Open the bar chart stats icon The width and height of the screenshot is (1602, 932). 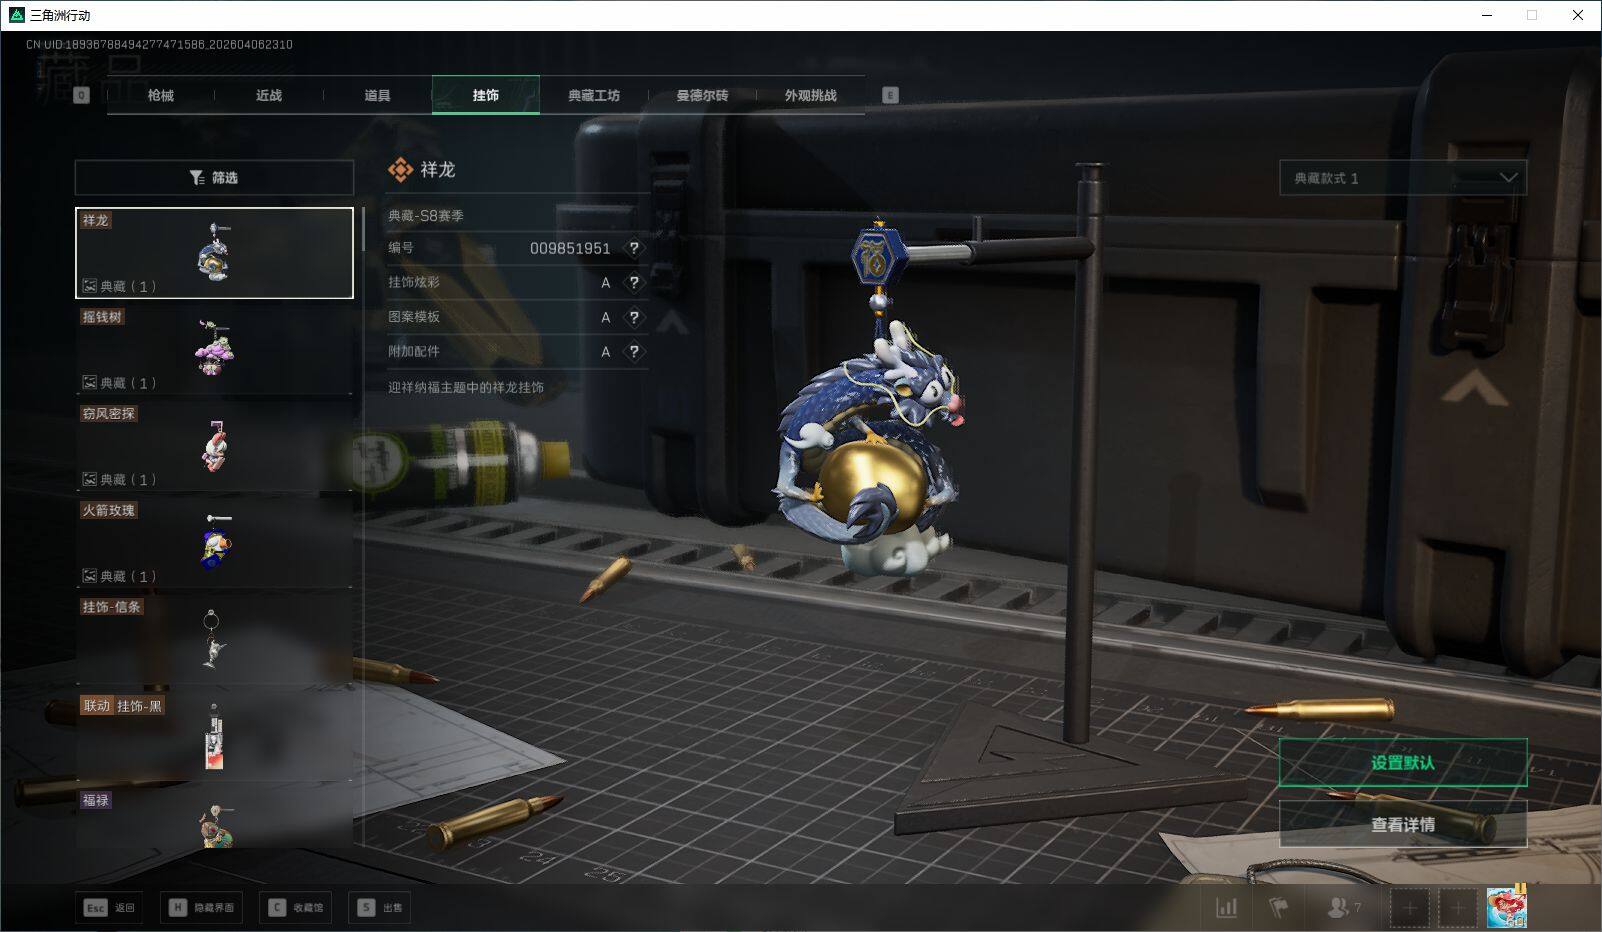pyautogui.click(x=1226, y=907)
